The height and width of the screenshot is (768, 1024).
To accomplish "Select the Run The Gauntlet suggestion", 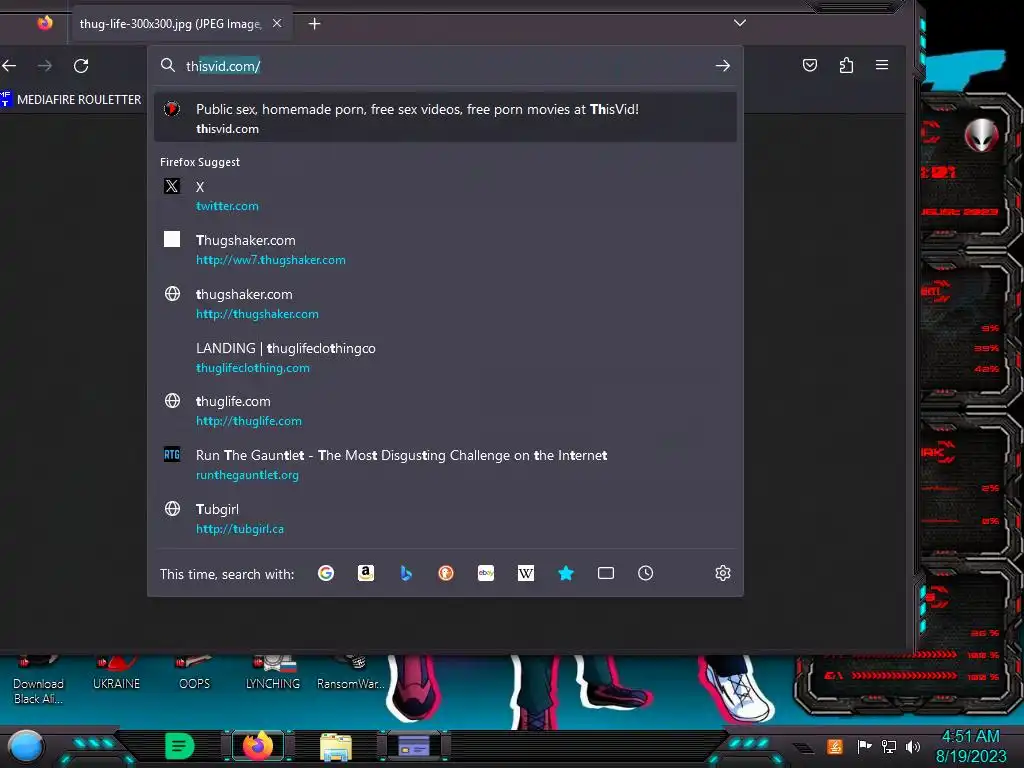I will tap(445, 465).
